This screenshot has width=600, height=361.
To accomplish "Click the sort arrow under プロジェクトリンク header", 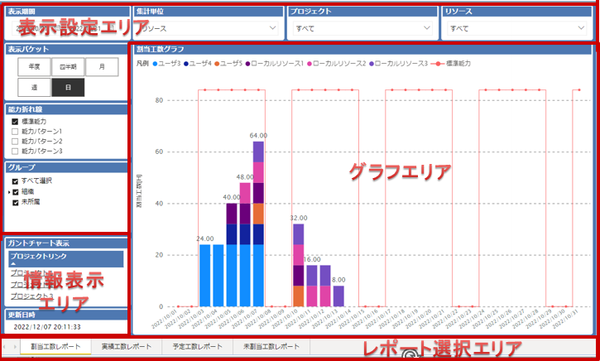I will pyautogui.click(x=13, y=264).
